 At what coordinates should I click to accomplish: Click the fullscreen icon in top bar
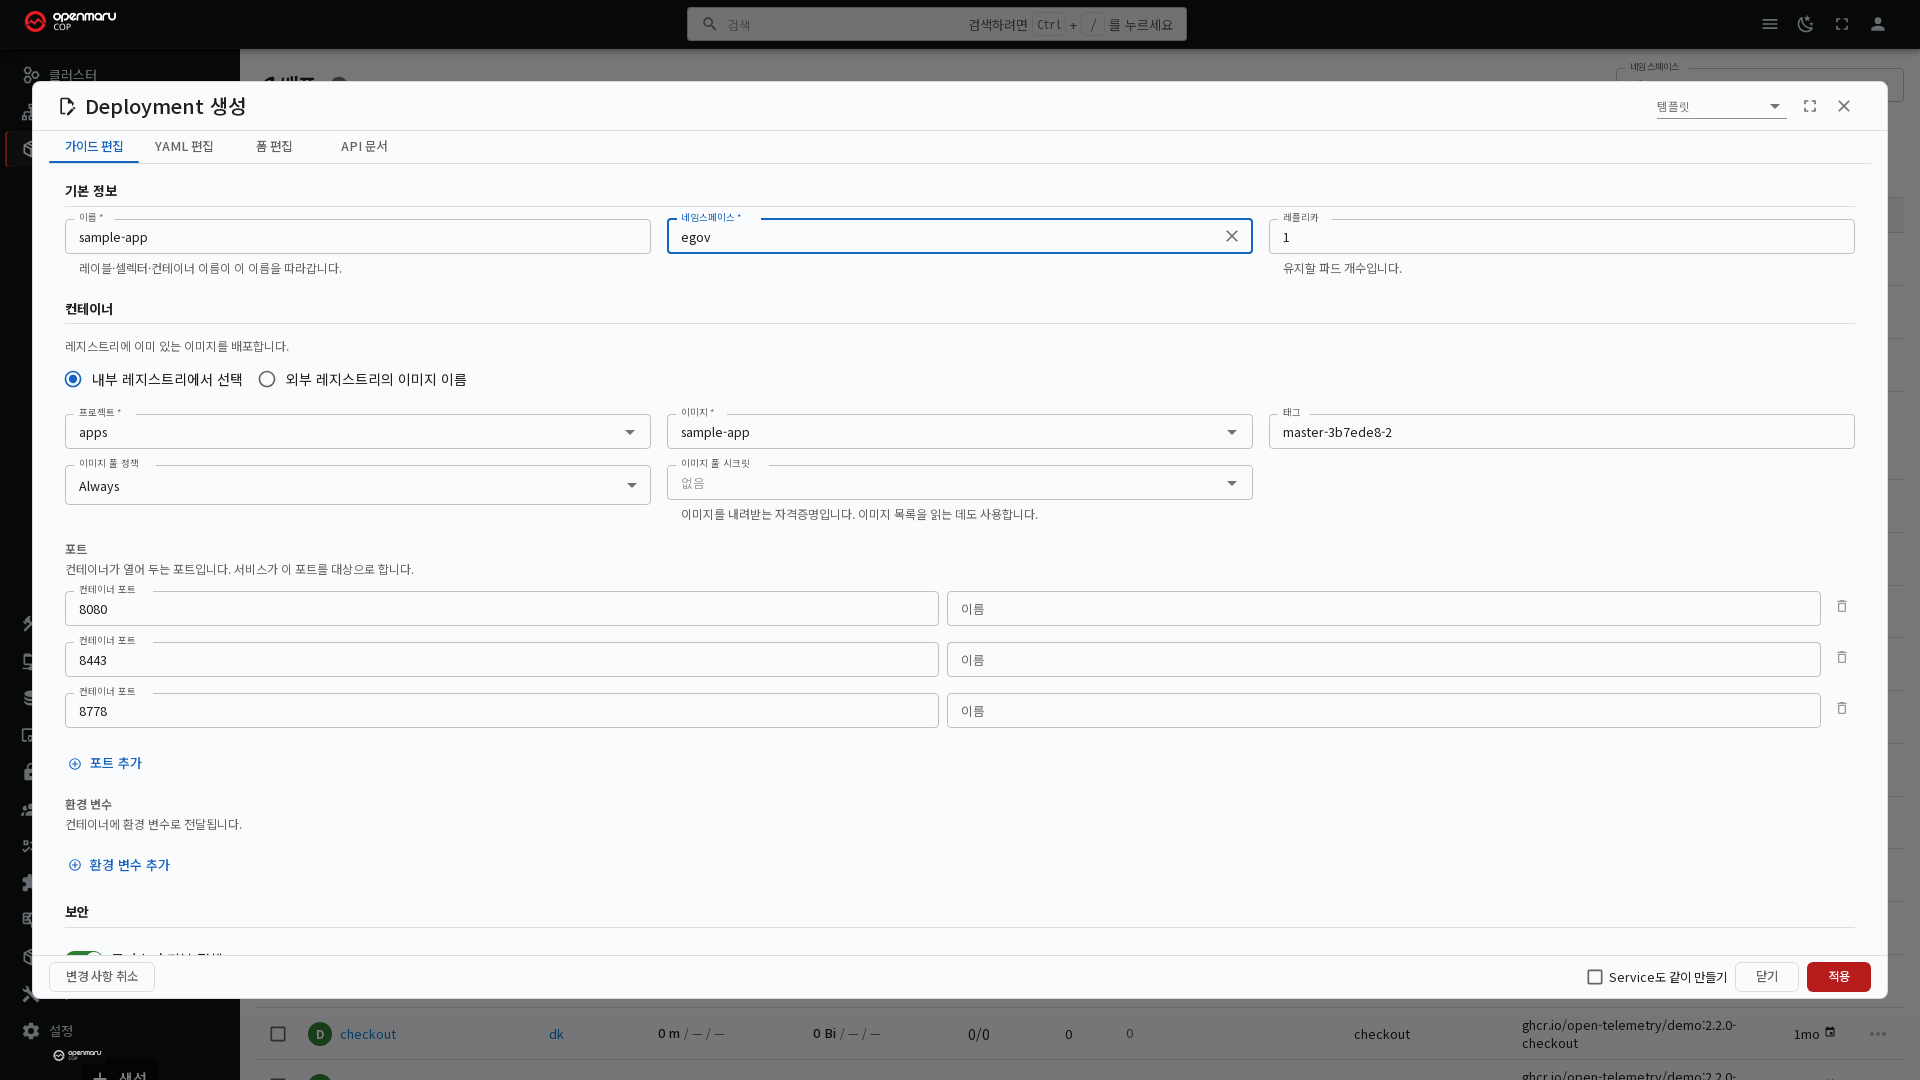point(1842,24)
